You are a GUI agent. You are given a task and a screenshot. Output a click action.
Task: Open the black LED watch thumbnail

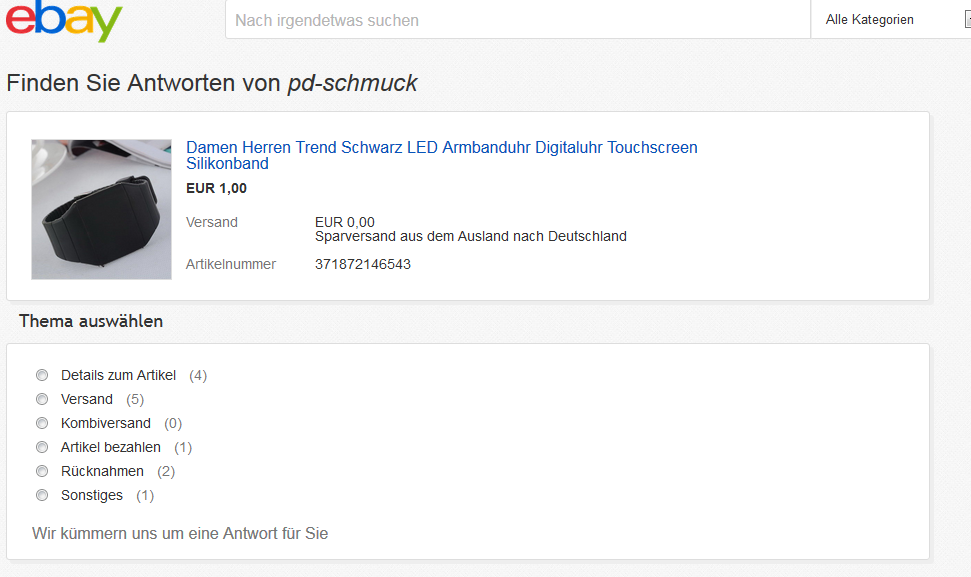(x=102, y=209)
